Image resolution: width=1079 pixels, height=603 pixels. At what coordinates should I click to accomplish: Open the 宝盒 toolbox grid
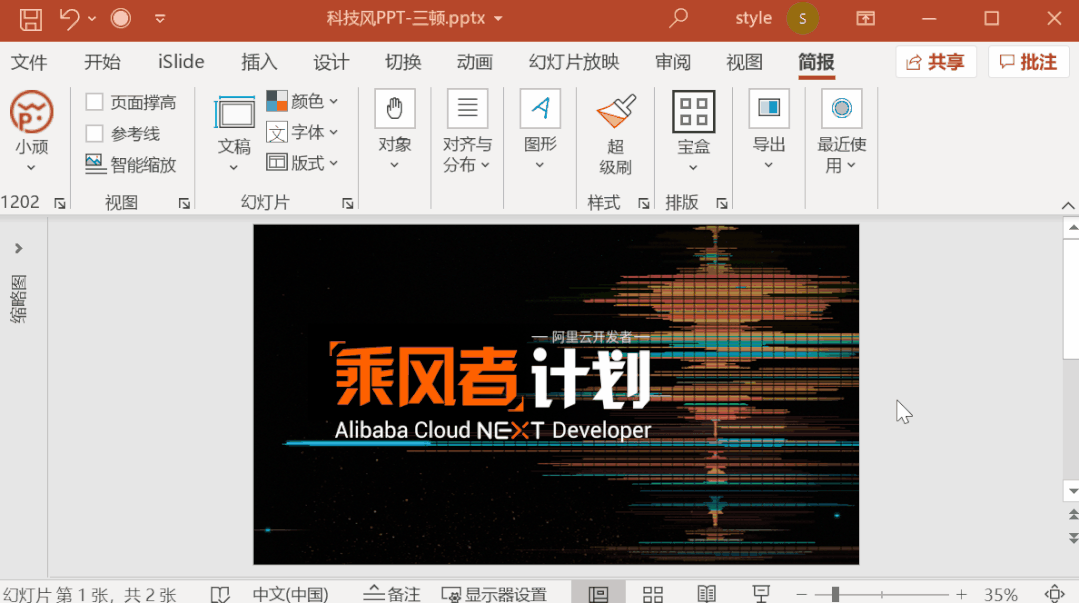tap(694, 131)
